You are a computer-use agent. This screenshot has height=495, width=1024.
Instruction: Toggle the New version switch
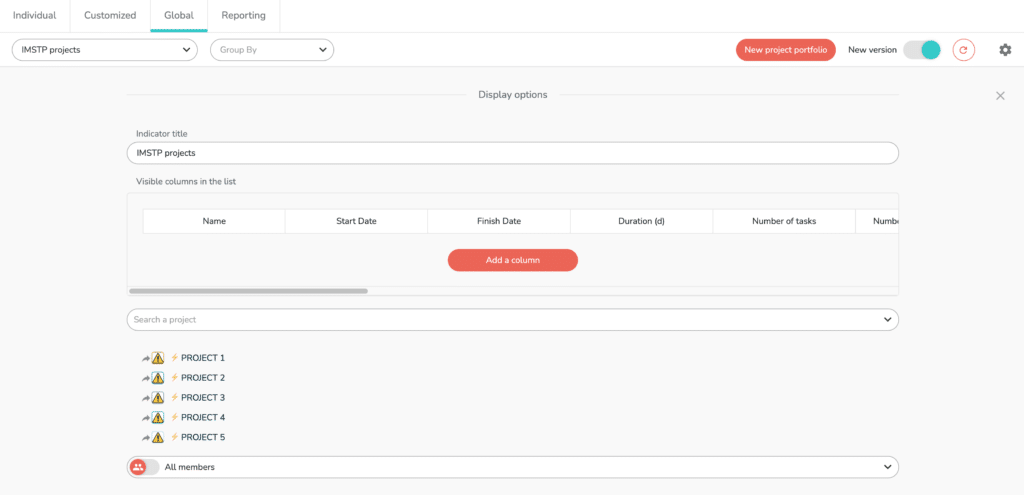[x=921, y=50]
